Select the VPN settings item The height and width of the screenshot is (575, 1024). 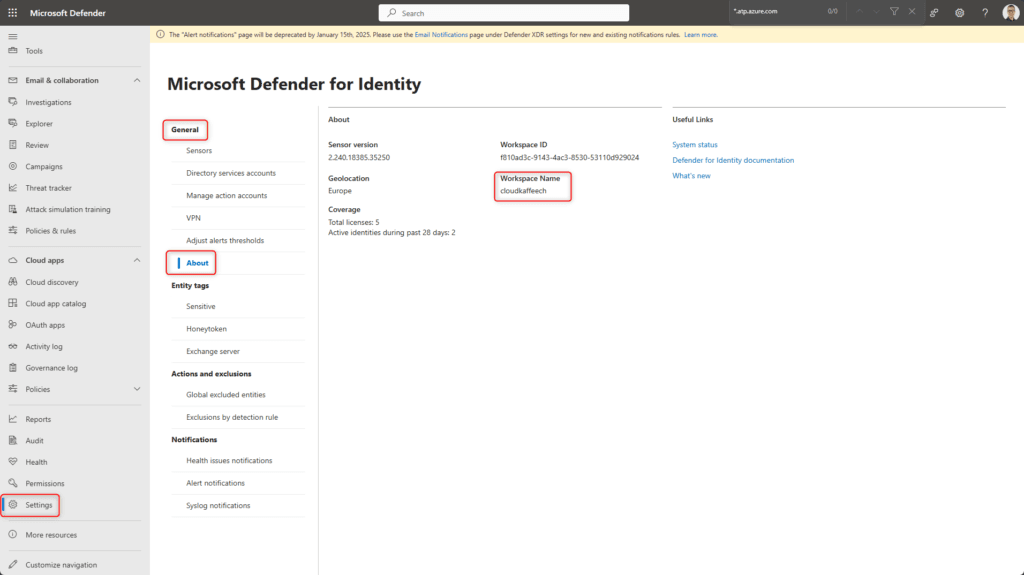click(x=193, y=218)
